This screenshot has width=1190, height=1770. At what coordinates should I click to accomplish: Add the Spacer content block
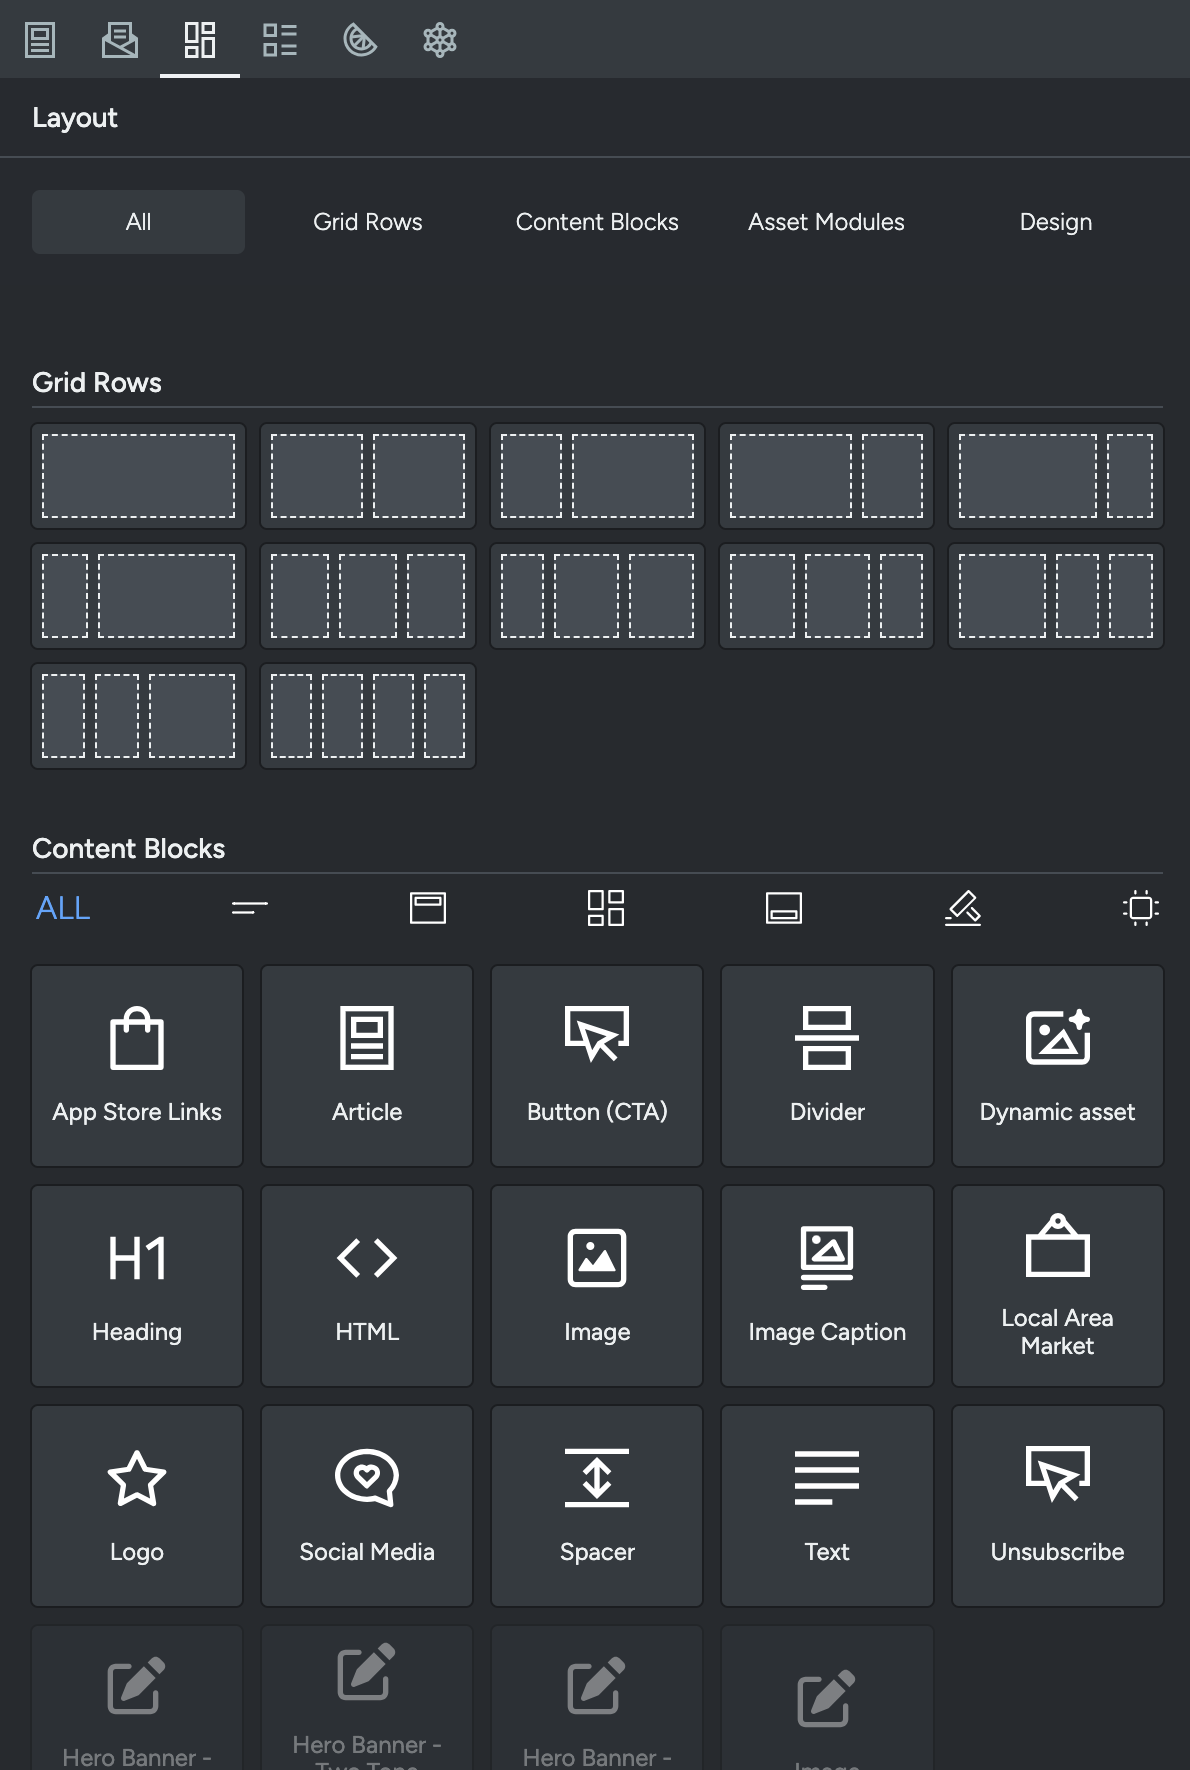tap(597, 1506)
